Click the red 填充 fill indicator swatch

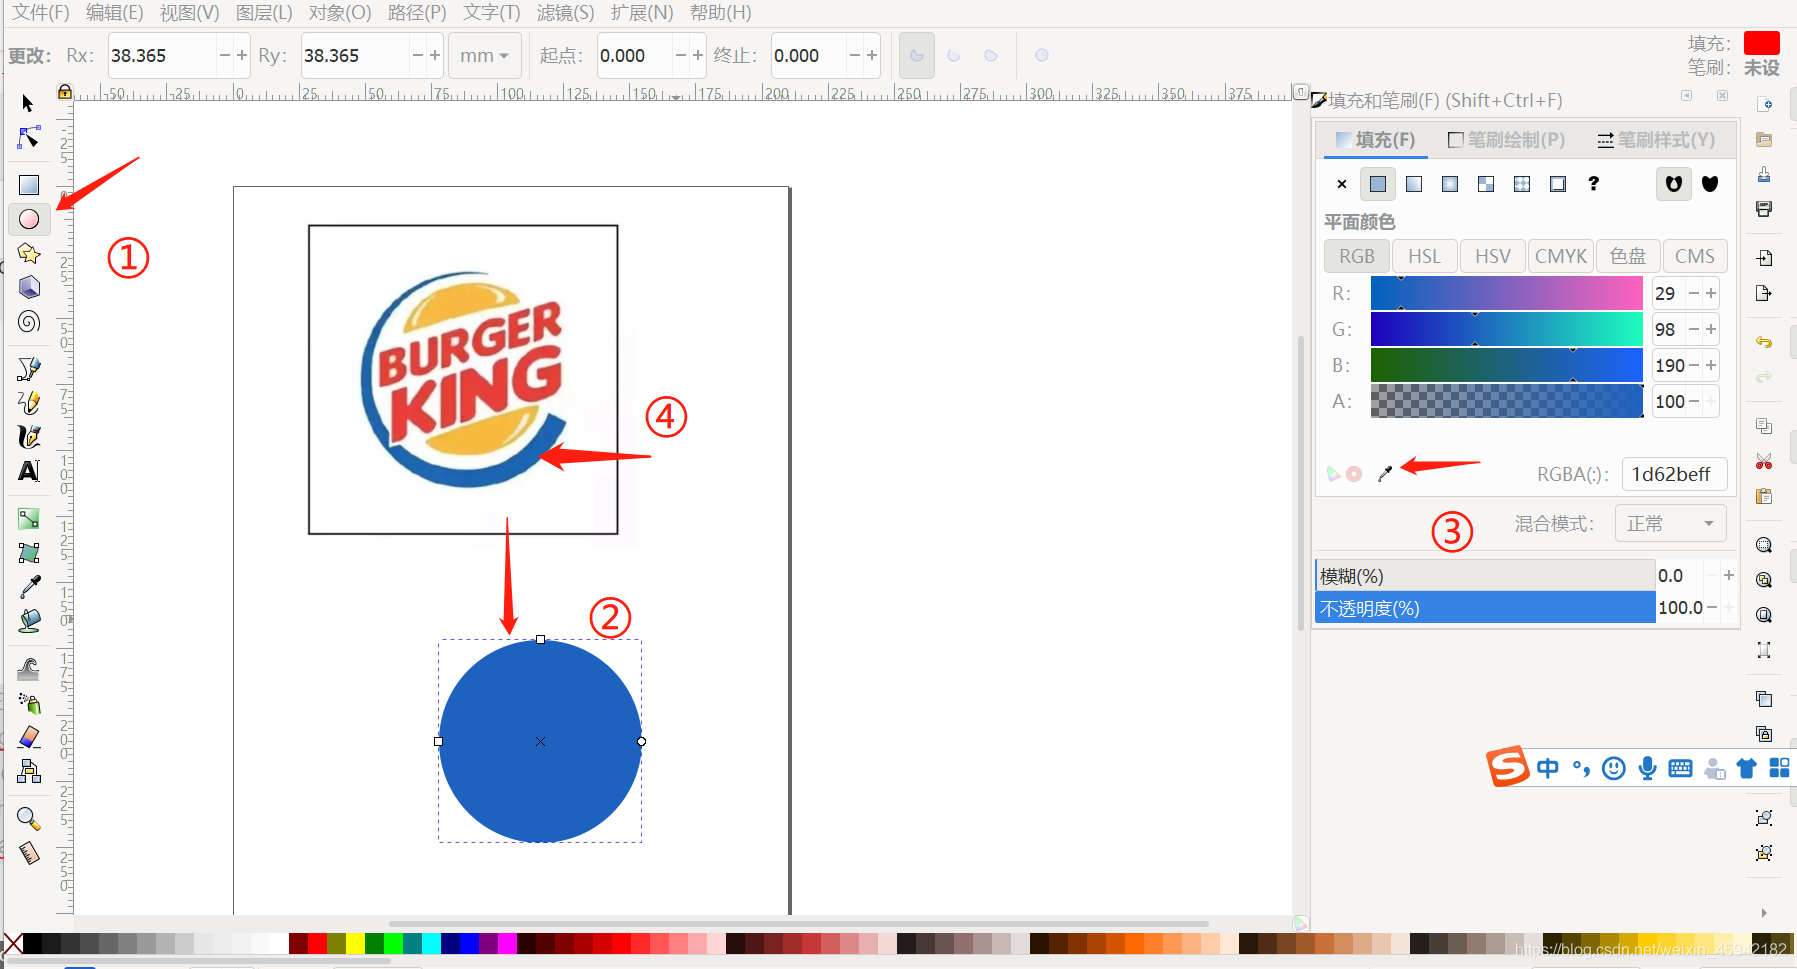[x=1762, y=43]
